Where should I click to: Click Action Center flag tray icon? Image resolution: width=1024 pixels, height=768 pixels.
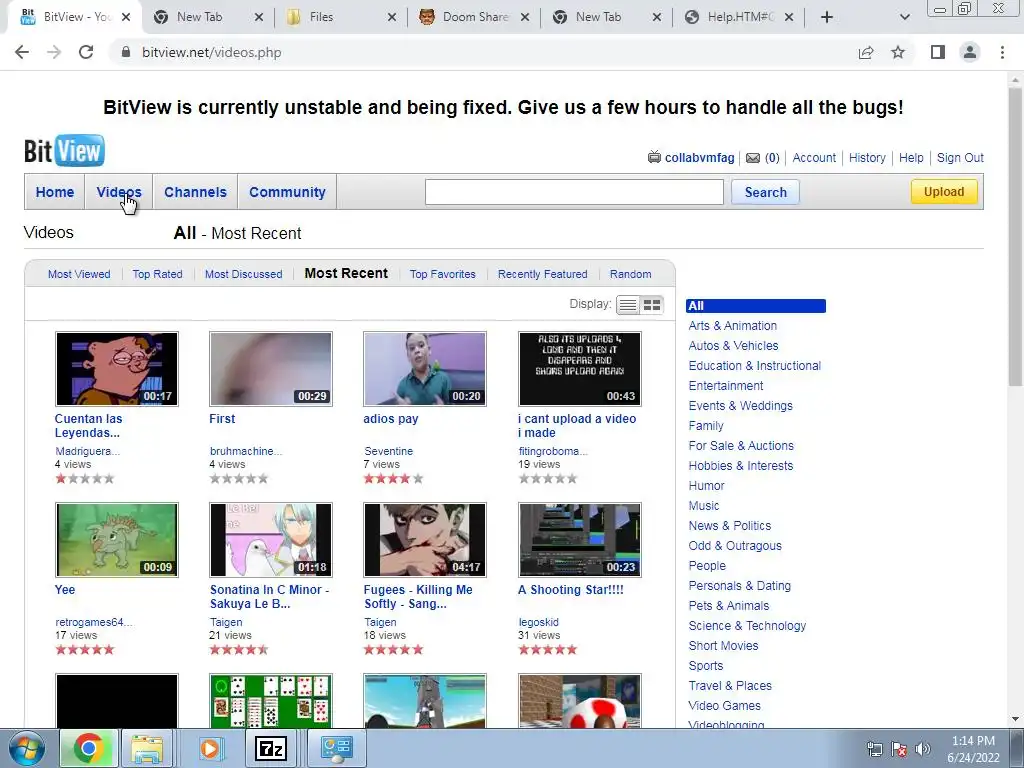pyautogui.click(x=899, y=749)
